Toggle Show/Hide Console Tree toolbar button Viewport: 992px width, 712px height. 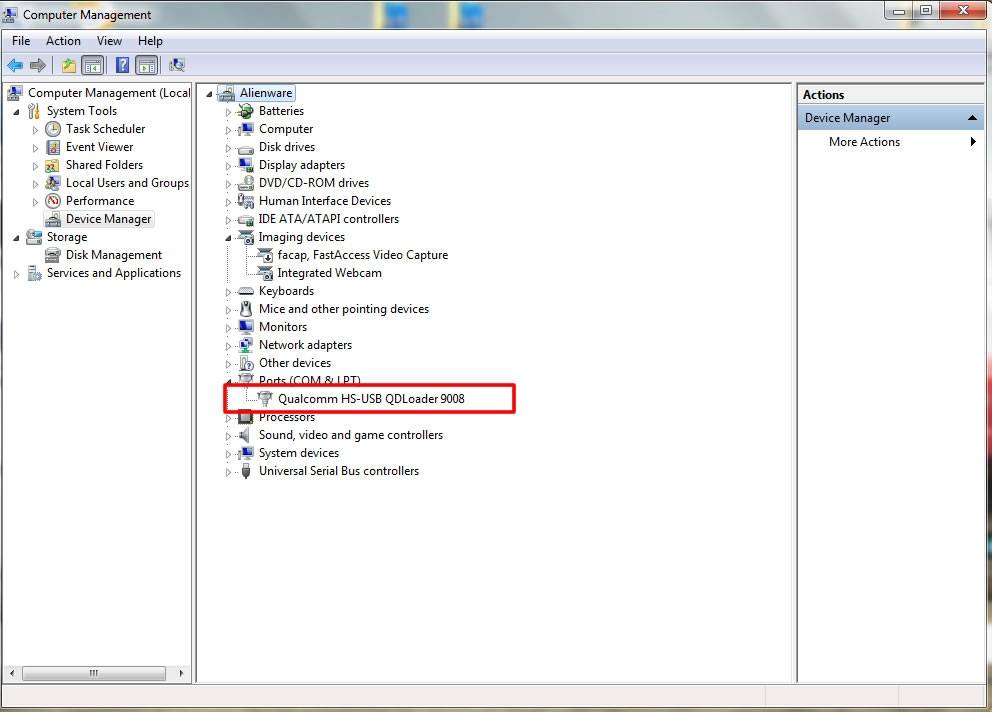click(x=93, y=66)
